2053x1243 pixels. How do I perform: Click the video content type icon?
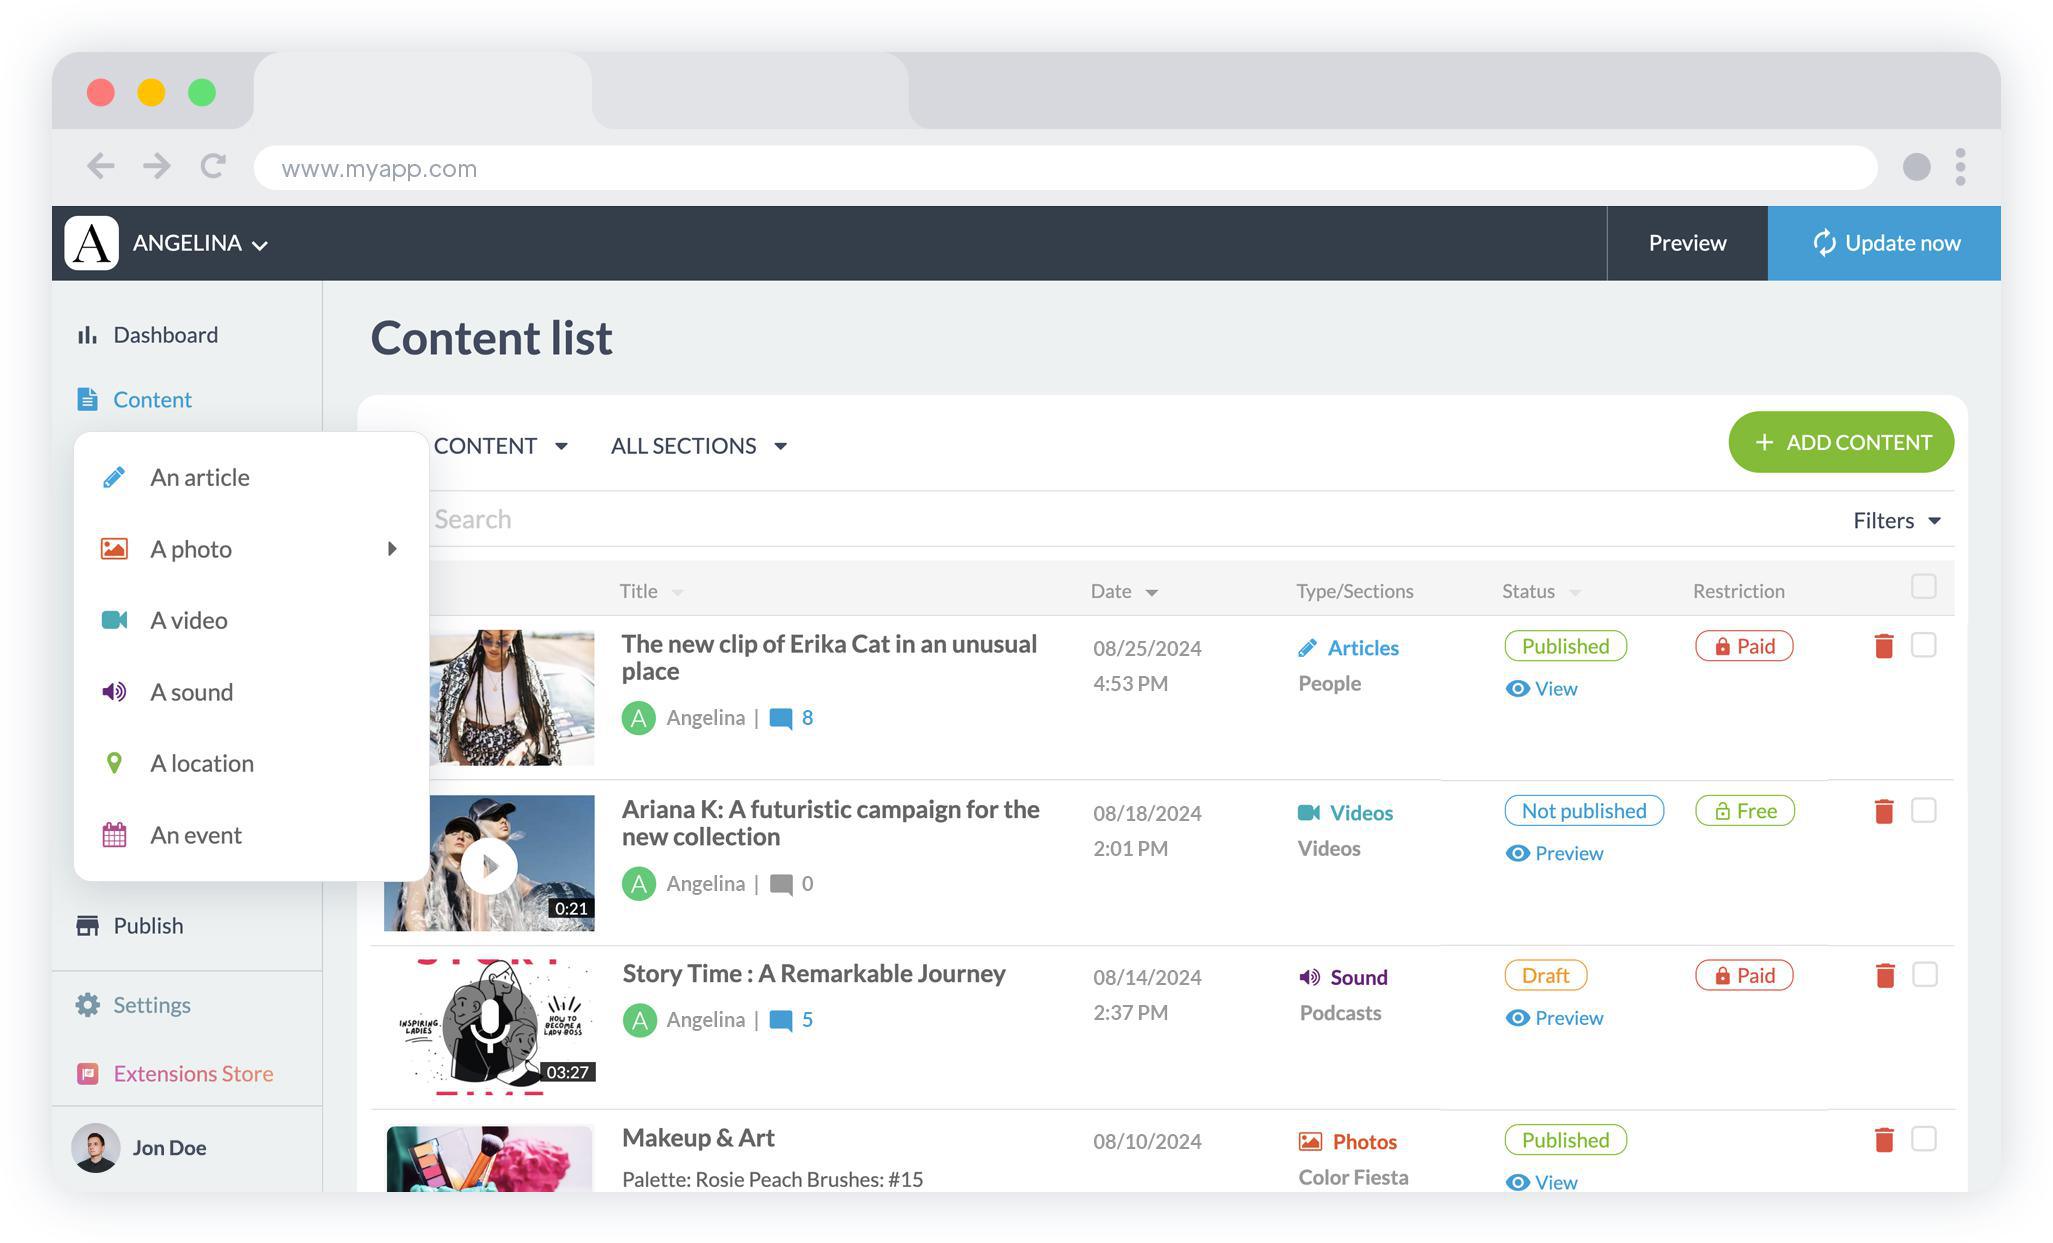pos(114,619)
